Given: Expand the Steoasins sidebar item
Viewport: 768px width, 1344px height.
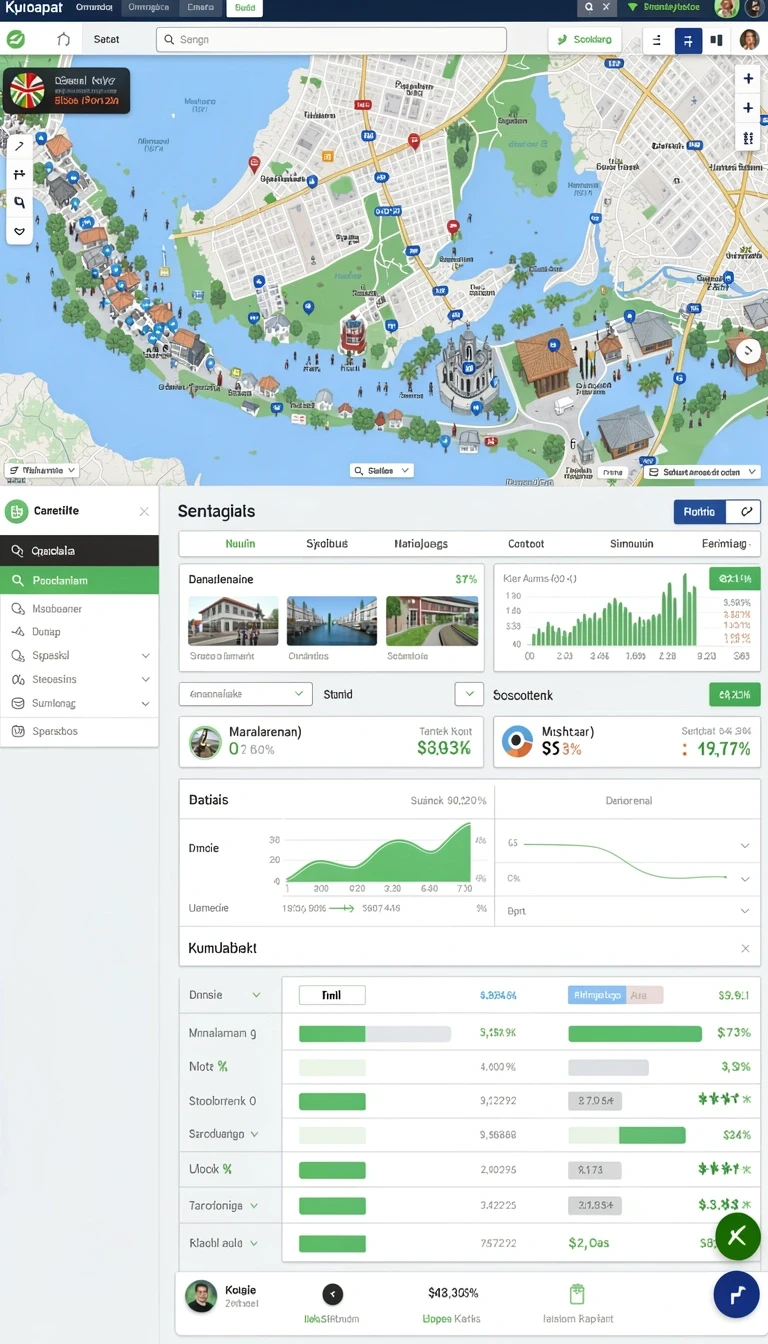Looking at the screenshot, I should [x=146, y=680].
